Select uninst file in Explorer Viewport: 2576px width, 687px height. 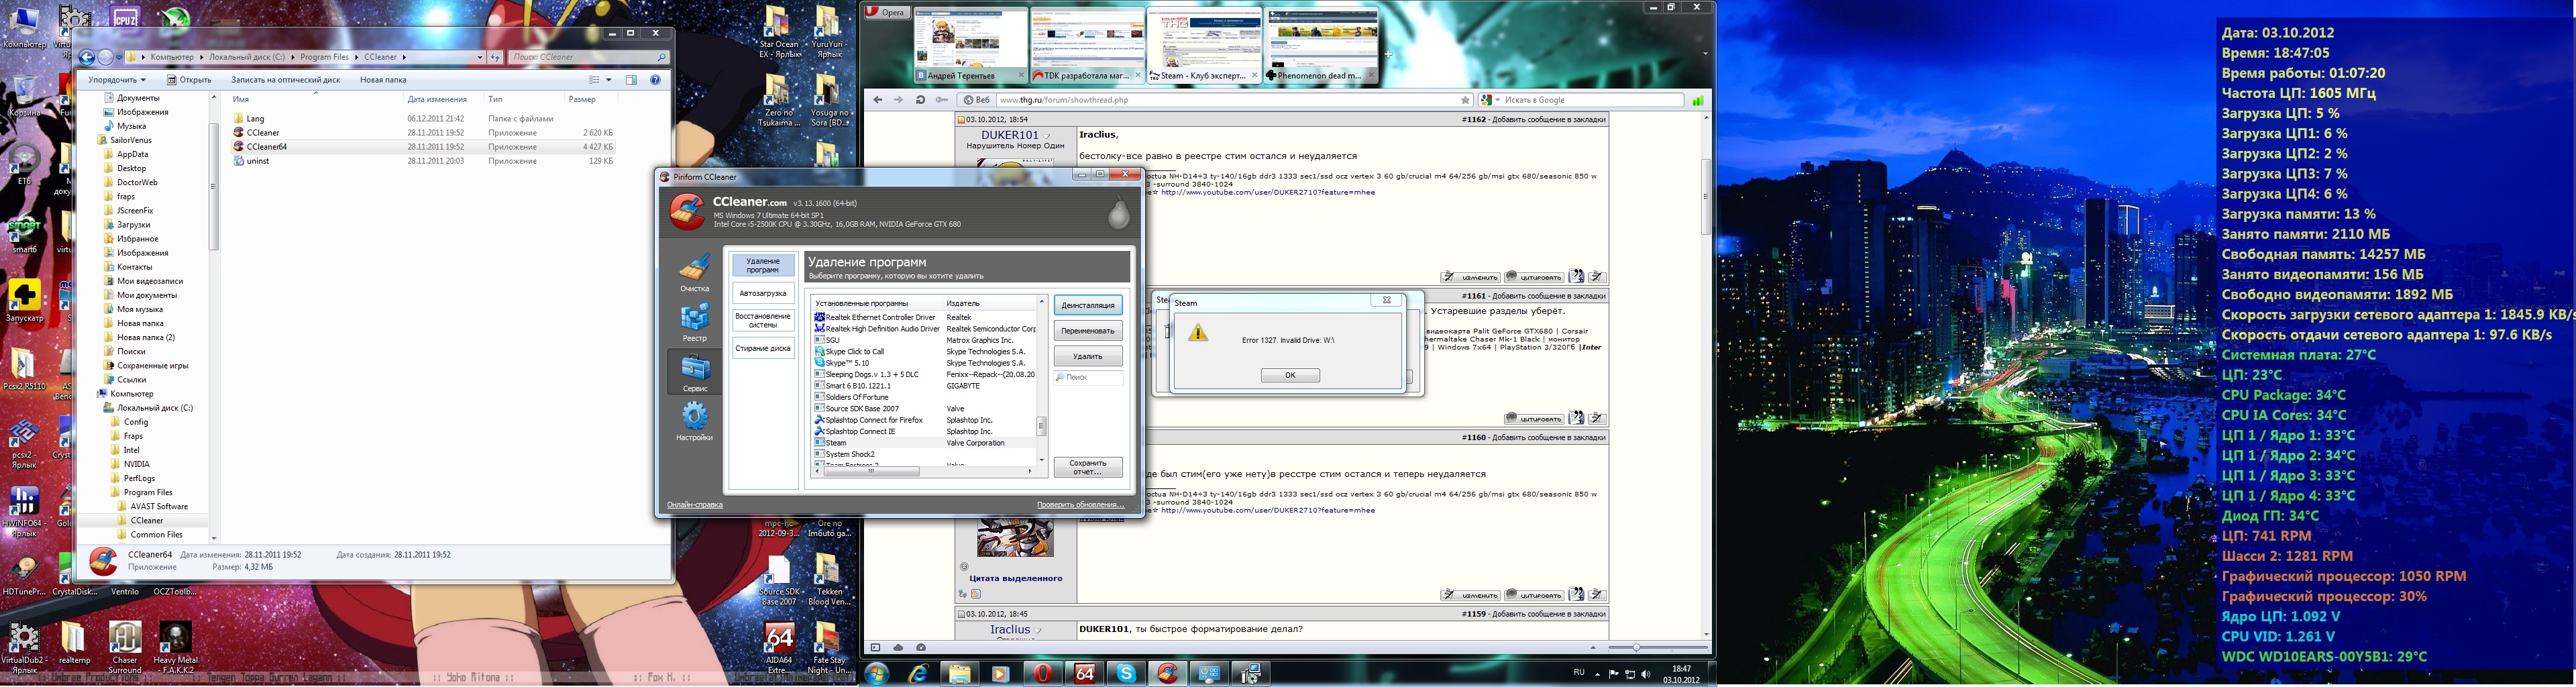(x=424, y=161)
